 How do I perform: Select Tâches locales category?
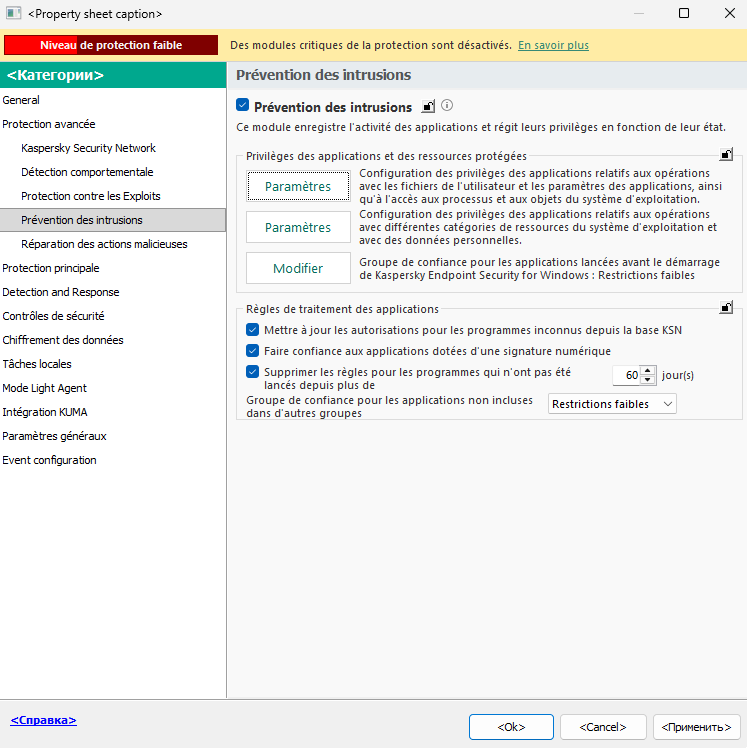click(113, 364)
